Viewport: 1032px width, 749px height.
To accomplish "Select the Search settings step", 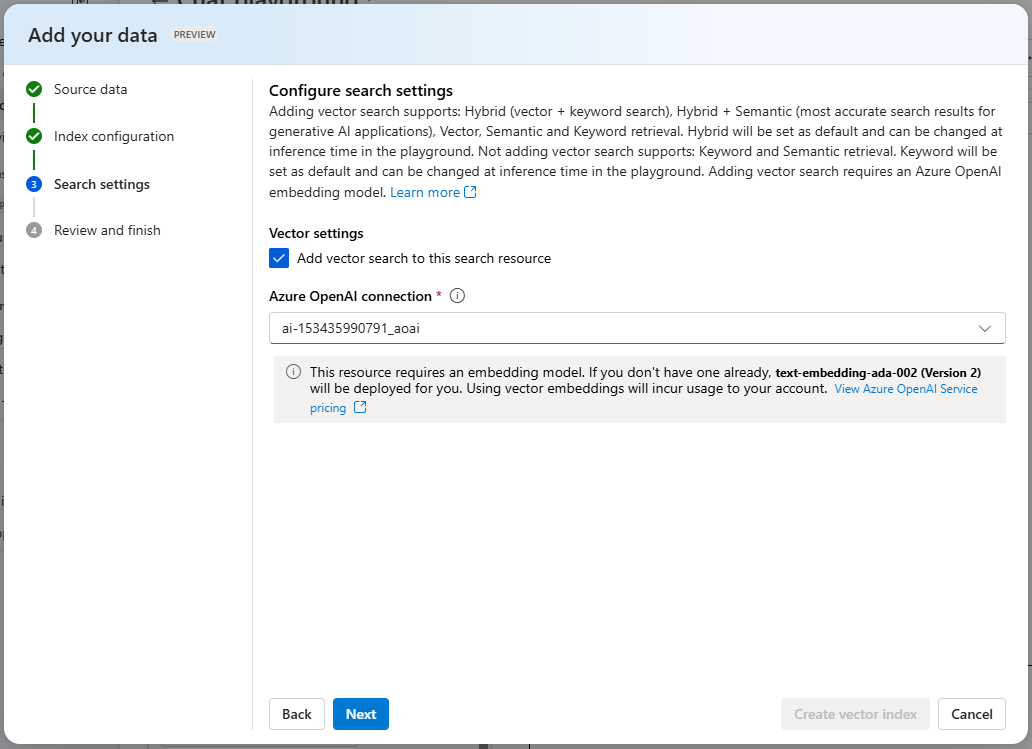I will [x=102, y=184].
